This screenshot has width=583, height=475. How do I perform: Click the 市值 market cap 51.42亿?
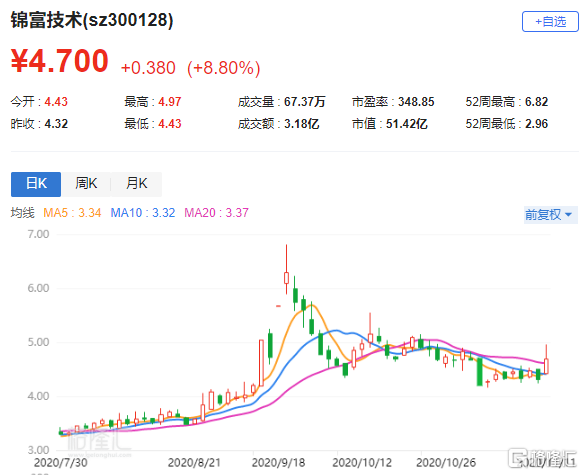[406, 124]
